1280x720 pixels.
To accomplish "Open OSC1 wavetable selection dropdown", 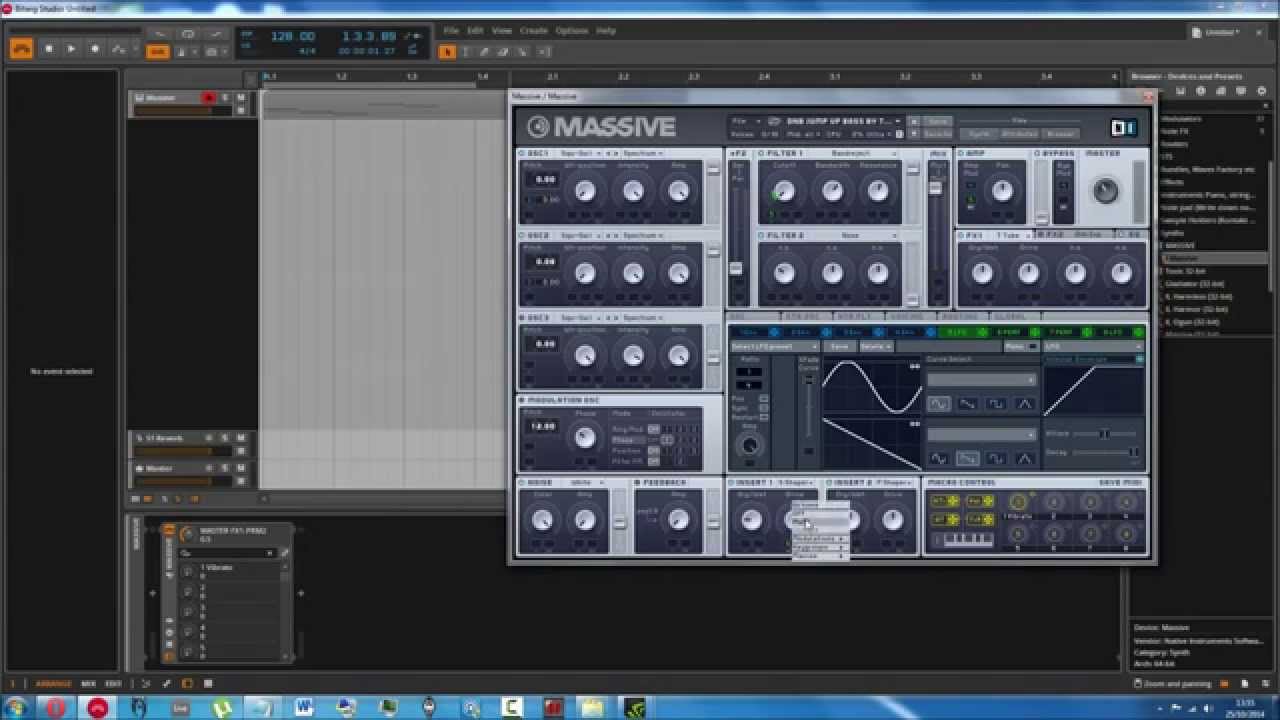I will [579, 154].
